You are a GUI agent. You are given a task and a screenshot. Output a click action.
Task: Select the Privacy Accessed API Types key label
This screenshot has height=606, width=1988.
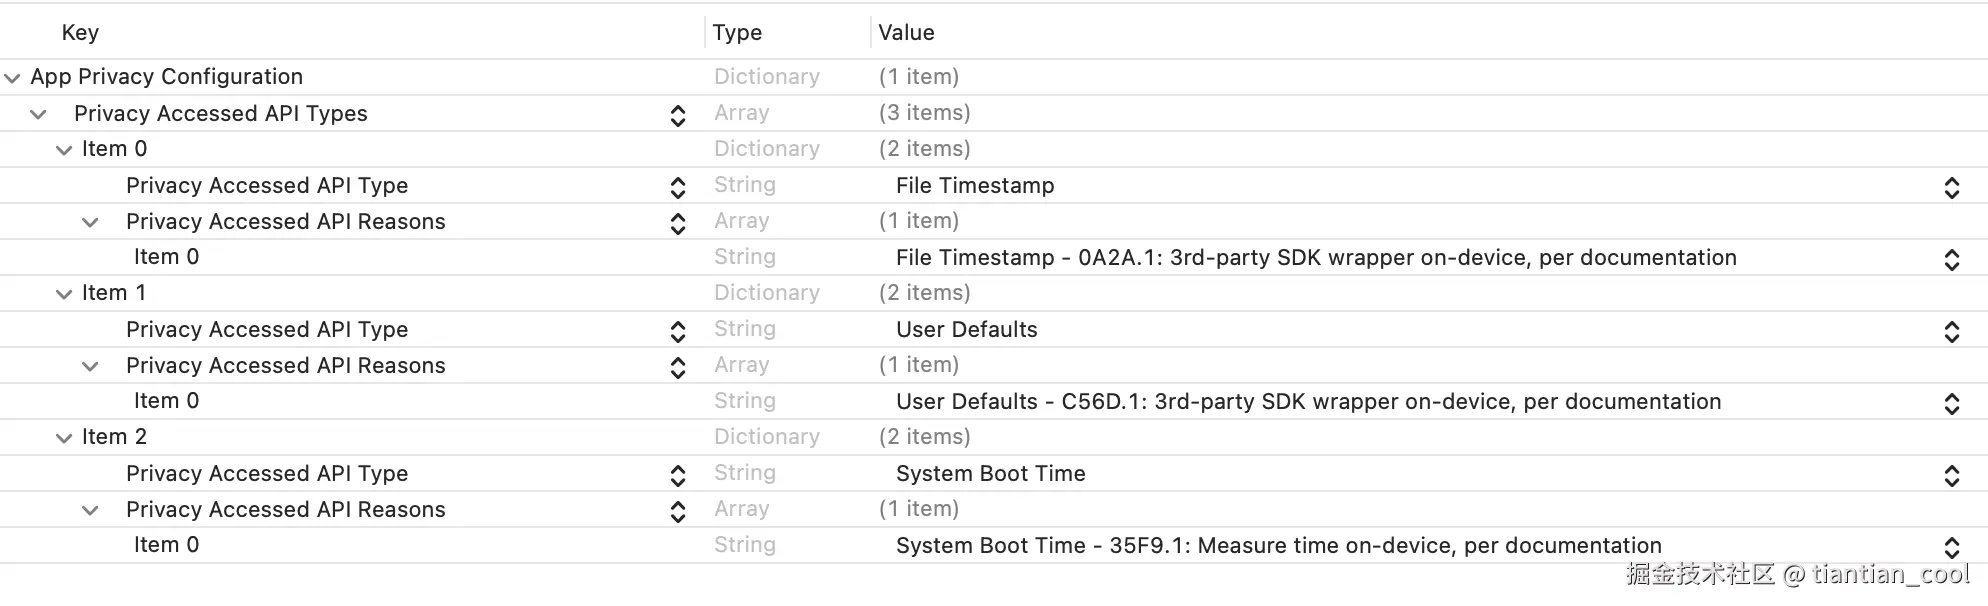[x=220, y=114]
